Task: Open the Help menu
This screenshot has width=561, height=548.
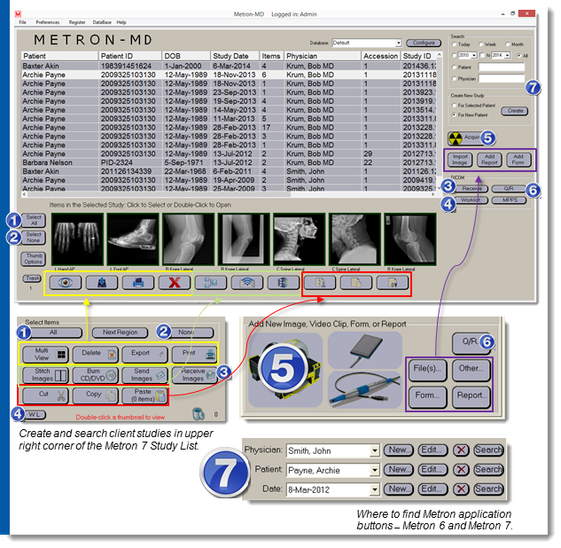Action: (121, 22)
